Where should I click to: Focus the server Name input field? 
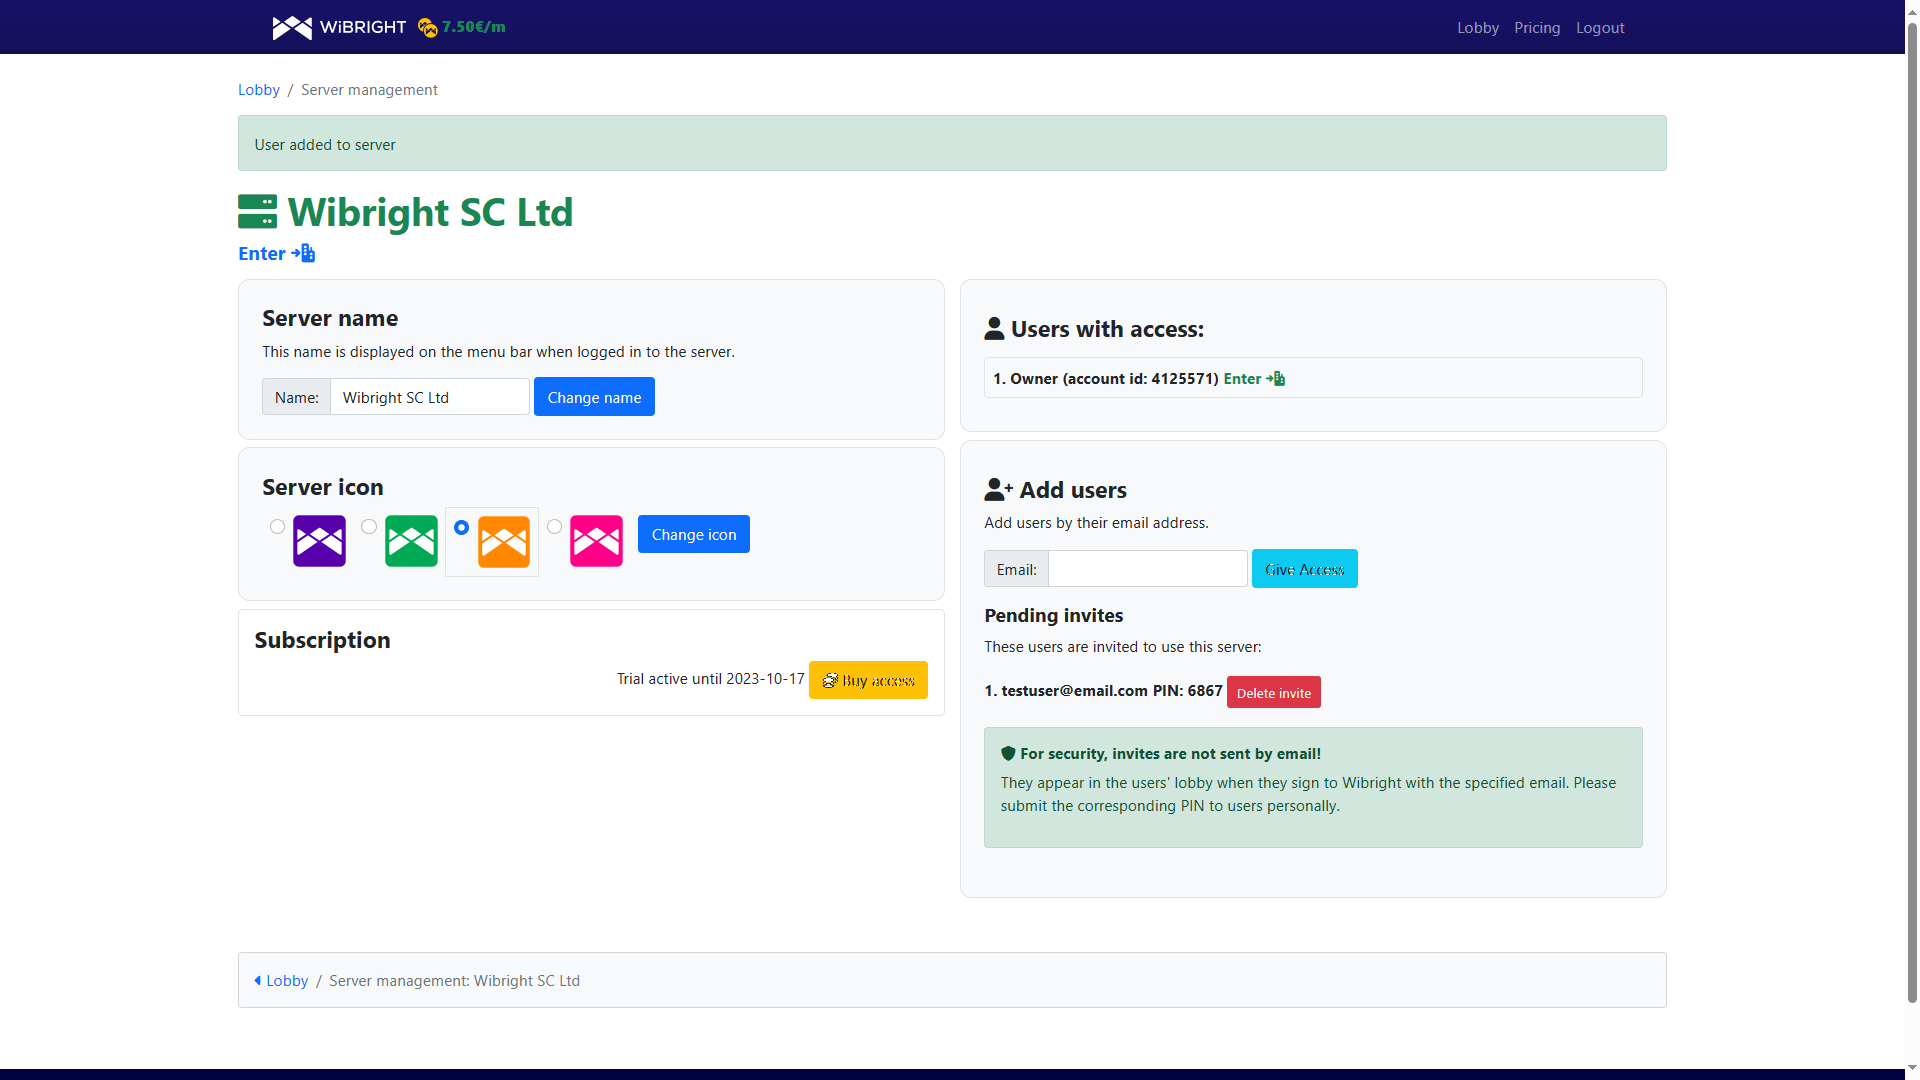(430, 397)
